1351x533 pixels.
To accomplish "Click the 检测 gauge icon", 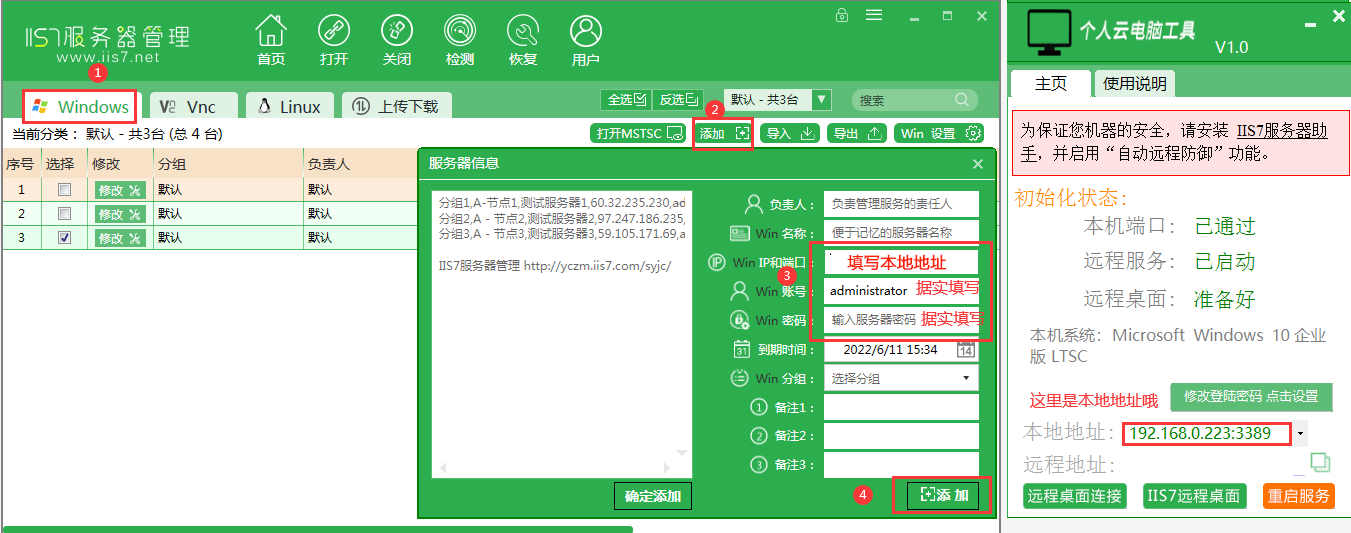I will coord(460,30).
